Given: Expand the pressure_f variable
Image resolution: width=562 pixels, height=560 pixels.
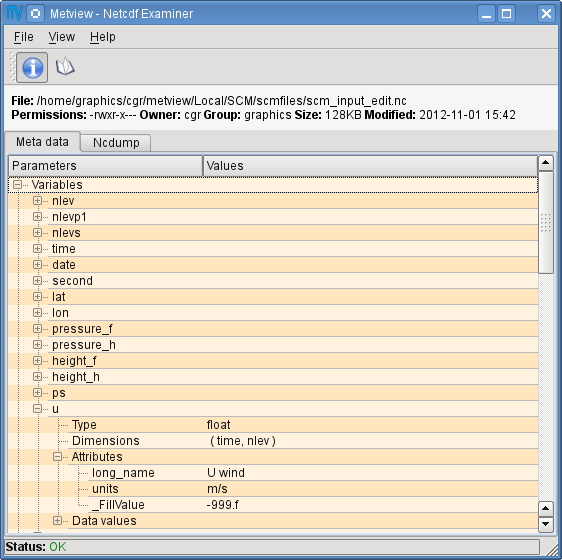Looking at the screenshot, I should (37, 328).
